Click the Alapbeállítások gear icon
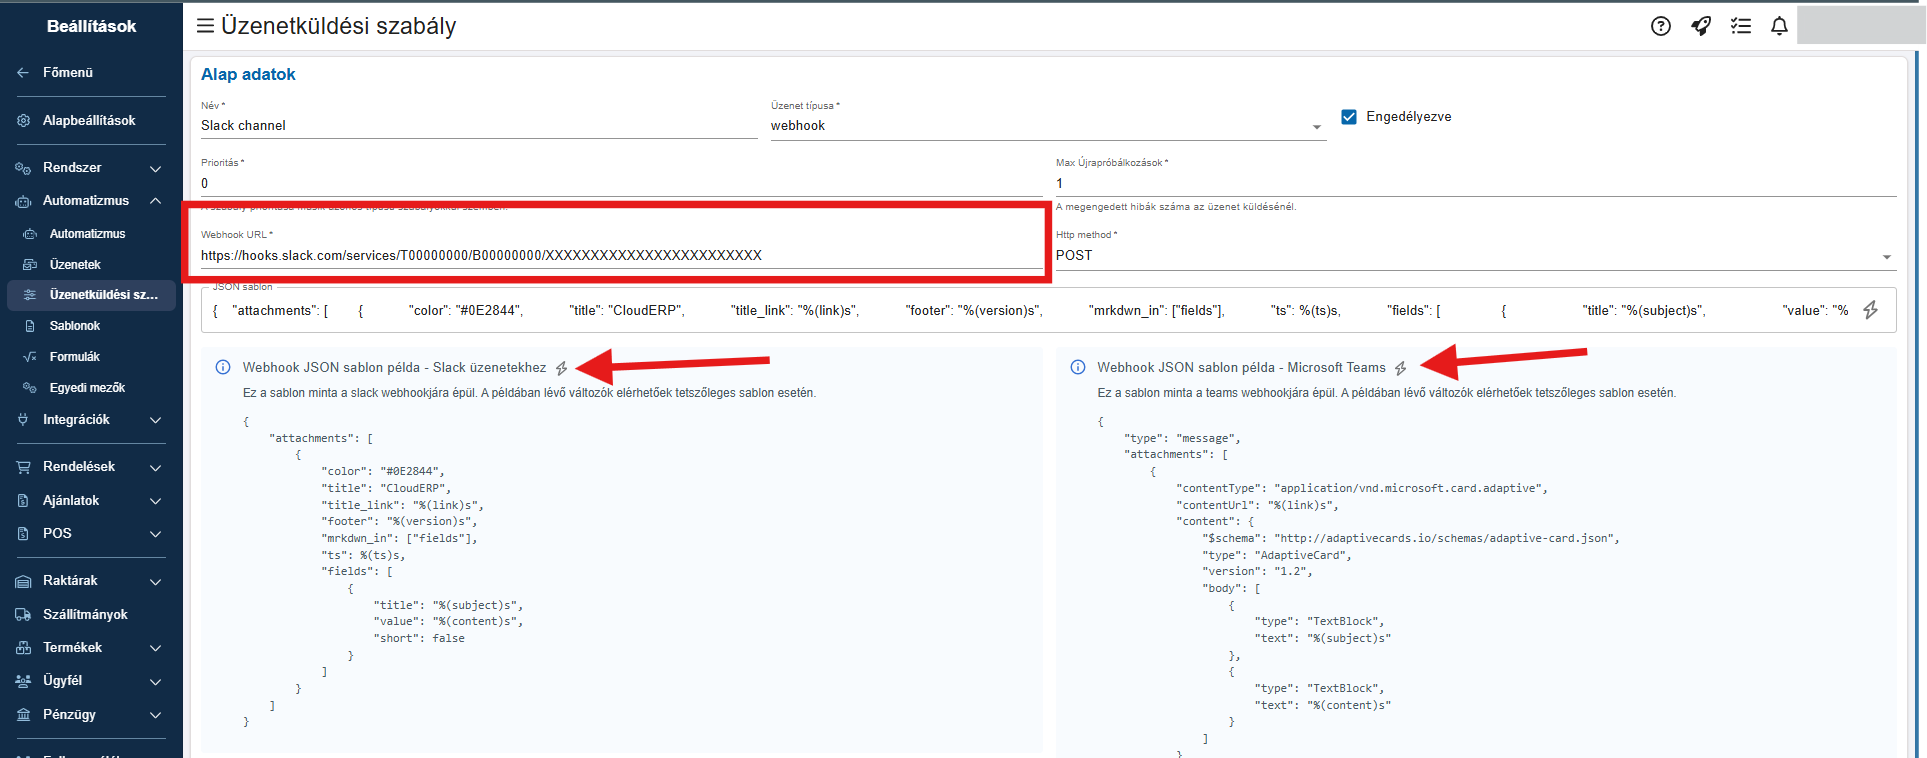This screenshot has height=758, width=1927. [x=23, y=121]
